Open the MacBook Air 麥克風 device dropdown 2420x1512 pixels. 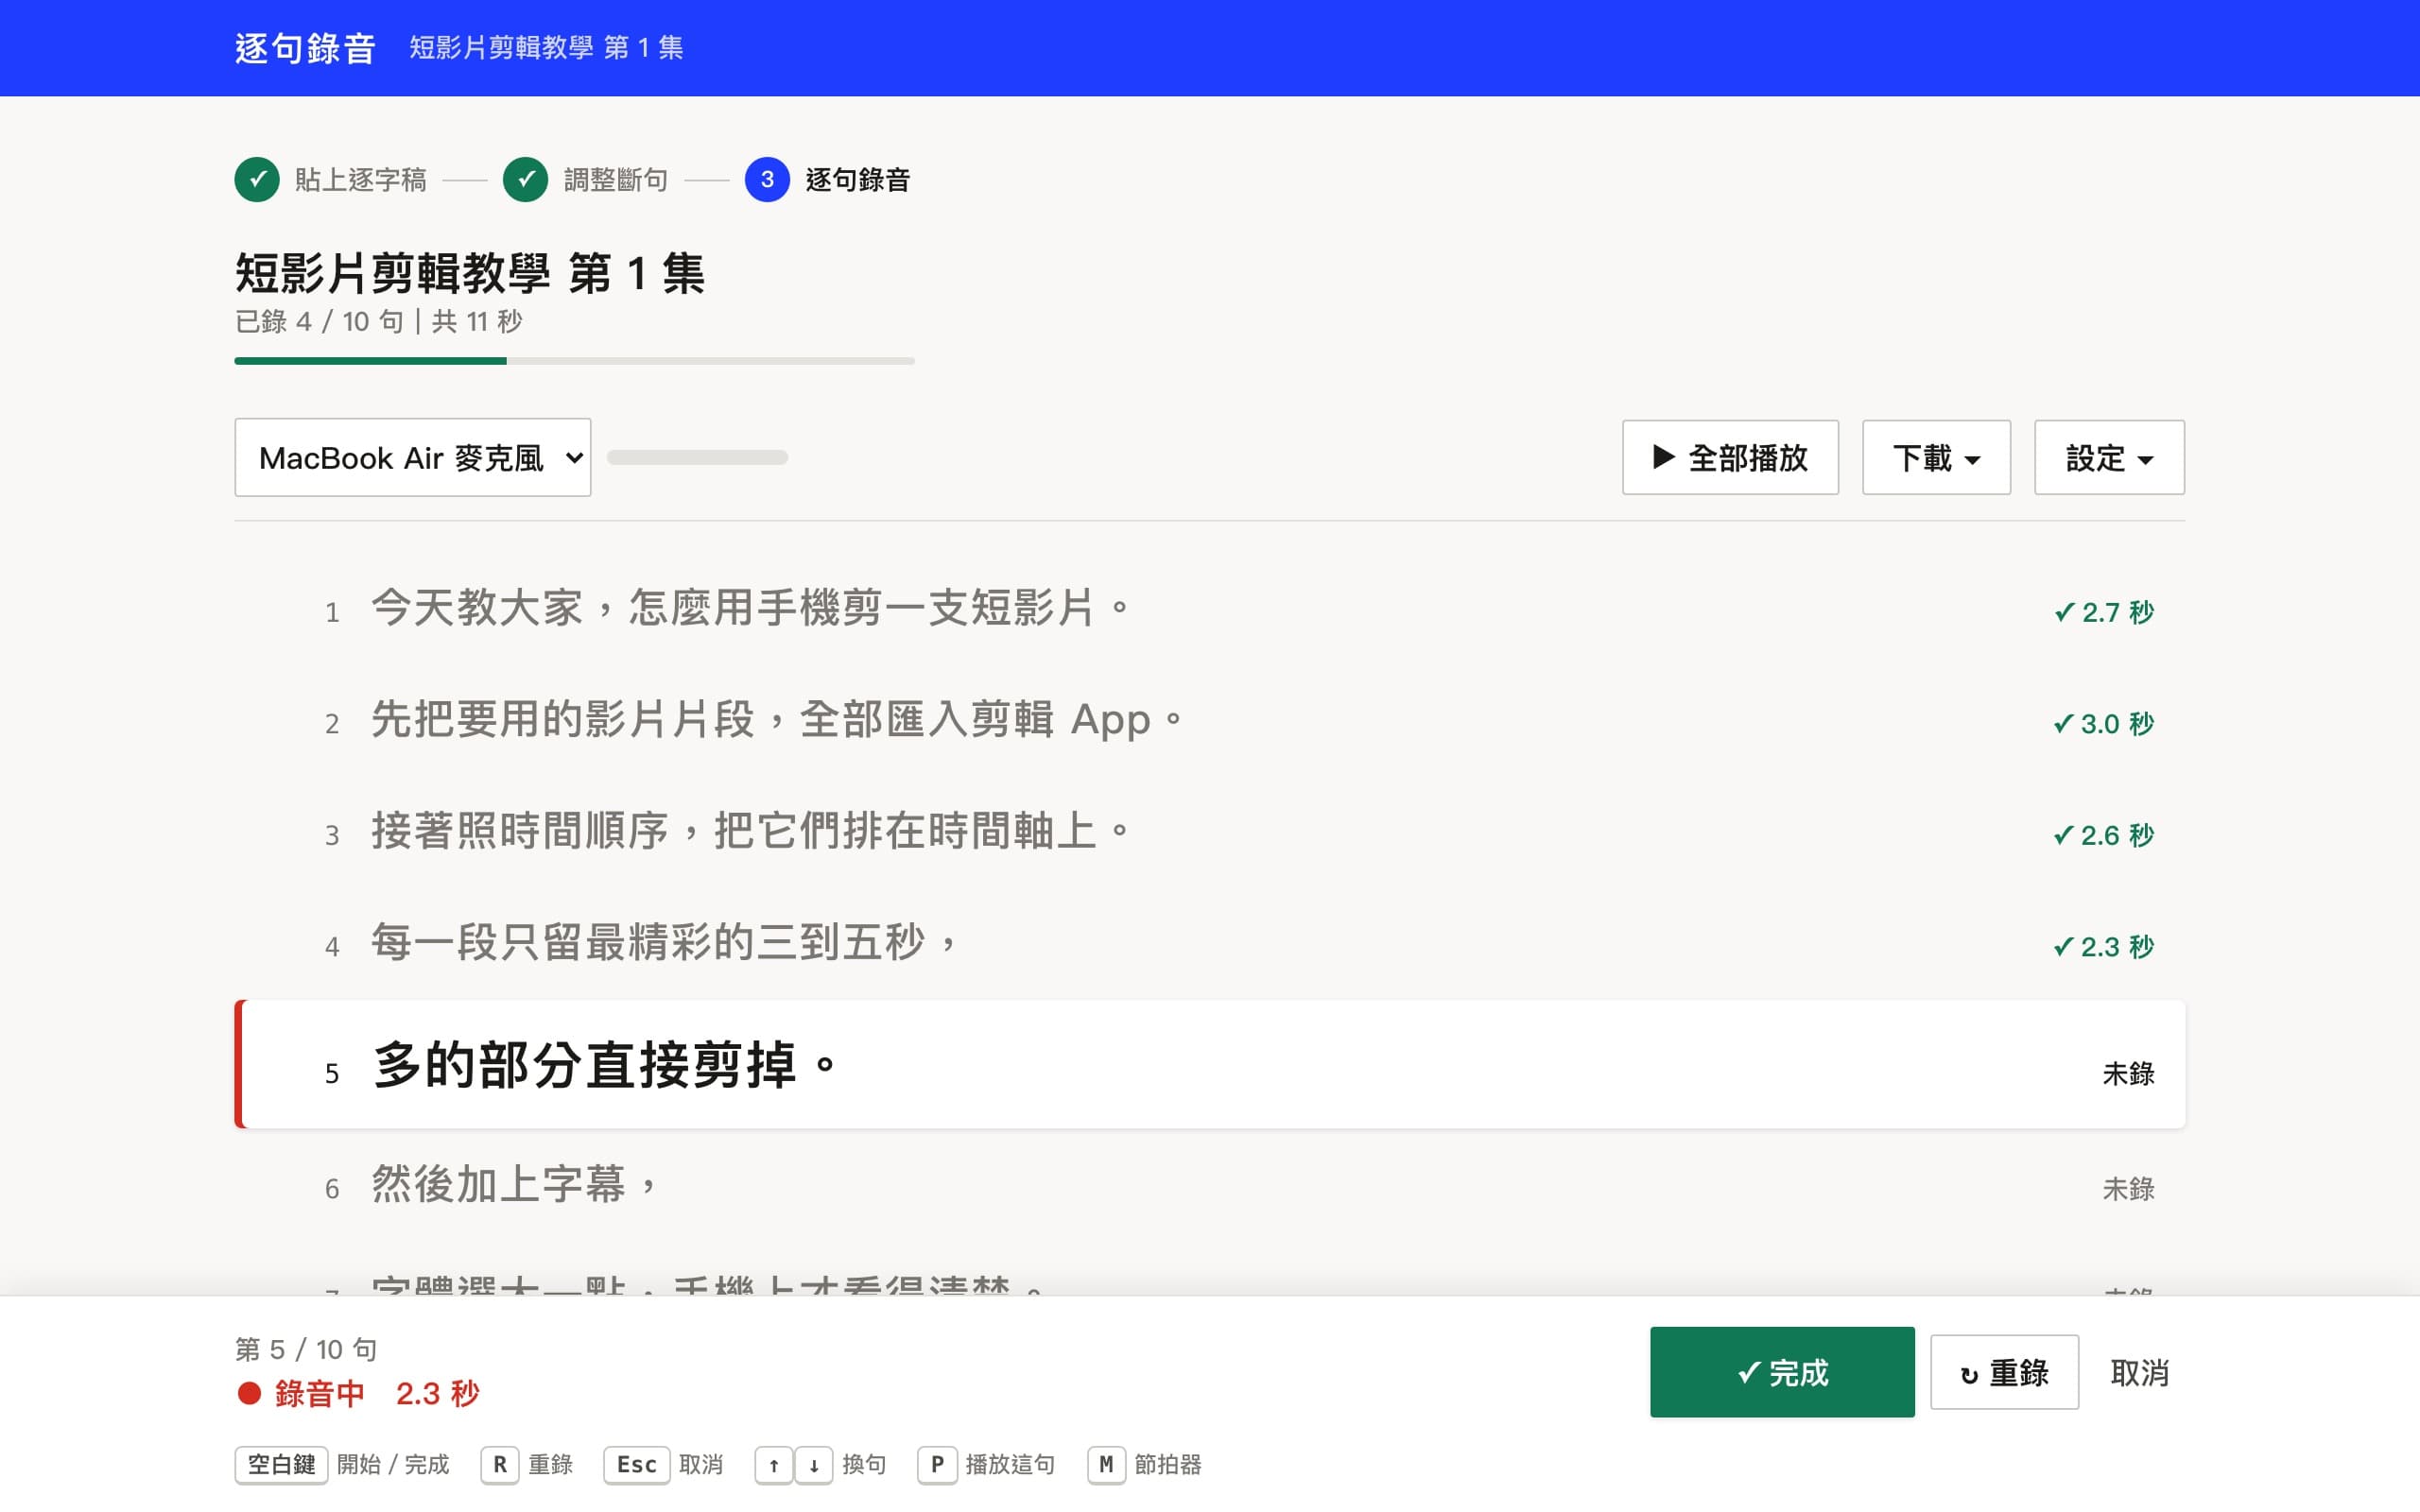[413, 457]
